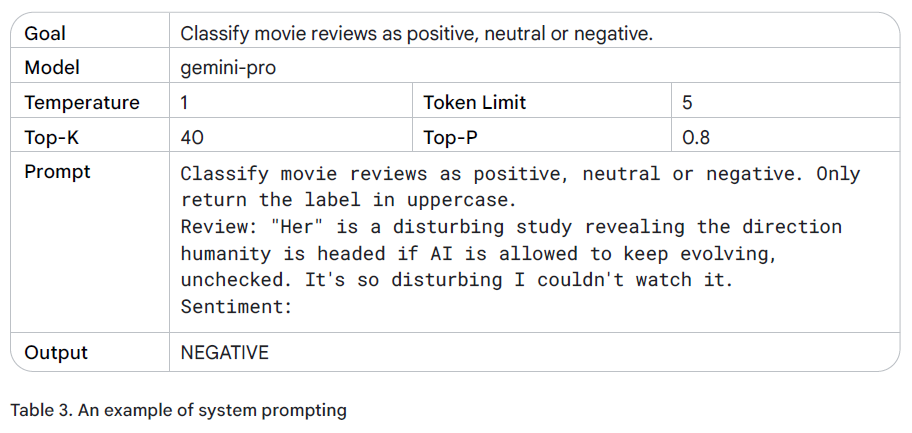The height and width of the screenshot is (433, 912).
Task: Select the Top-K value 40
Action: coord(192,137)
